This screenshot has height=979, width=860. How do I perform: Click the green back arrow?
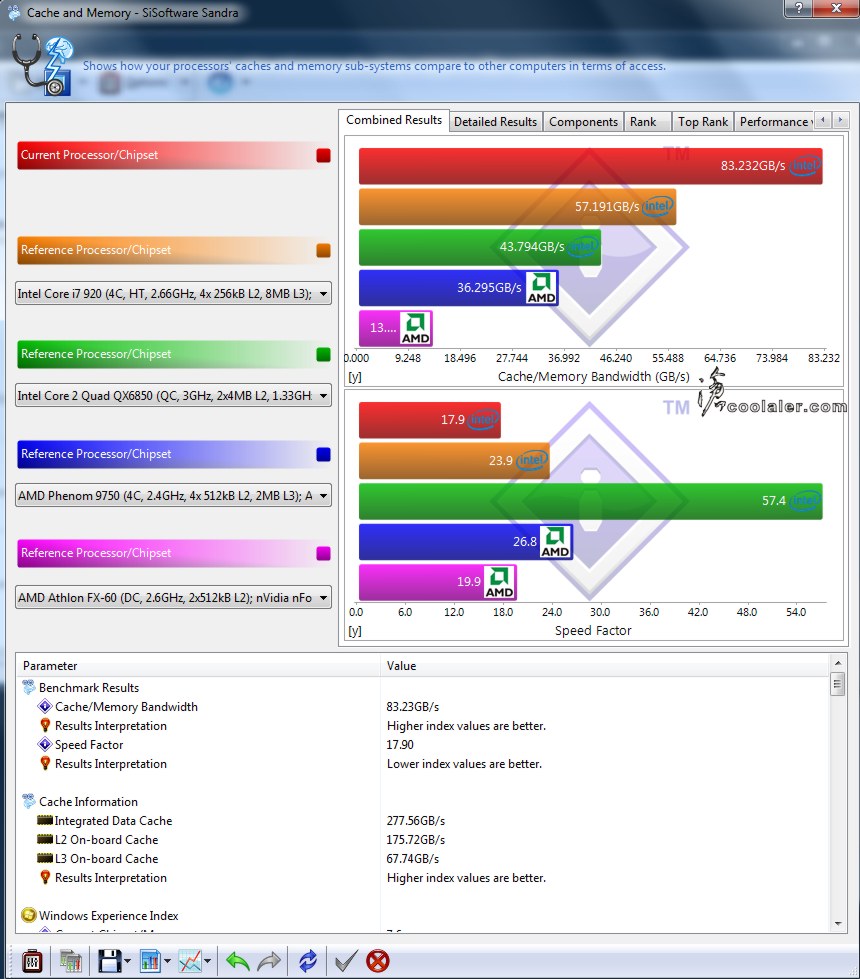(x=237, y=961)
